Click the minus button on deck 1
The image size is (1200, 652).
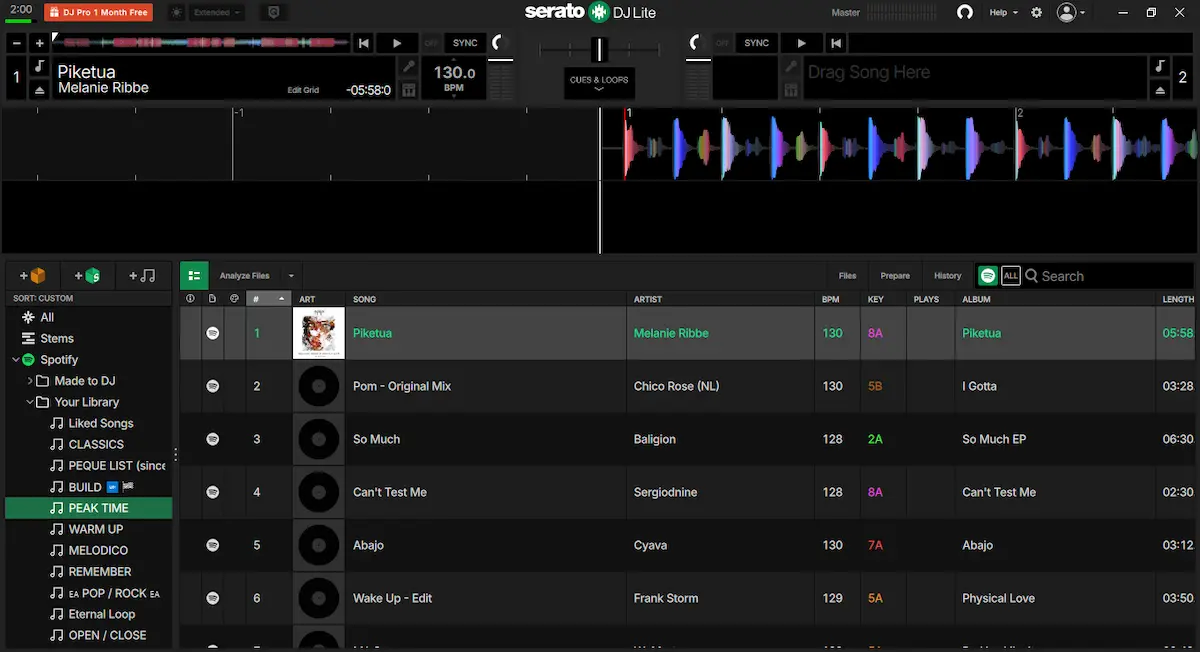17,43
